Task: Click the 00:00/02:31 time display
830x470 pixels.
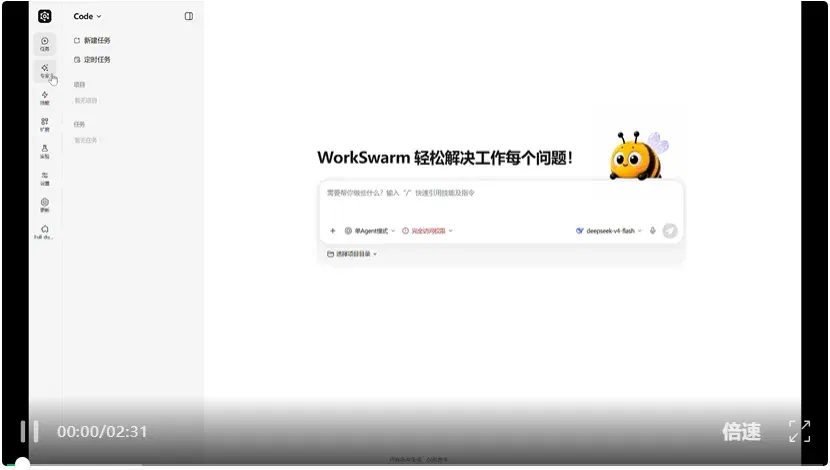Action: (x=102, y=431)
